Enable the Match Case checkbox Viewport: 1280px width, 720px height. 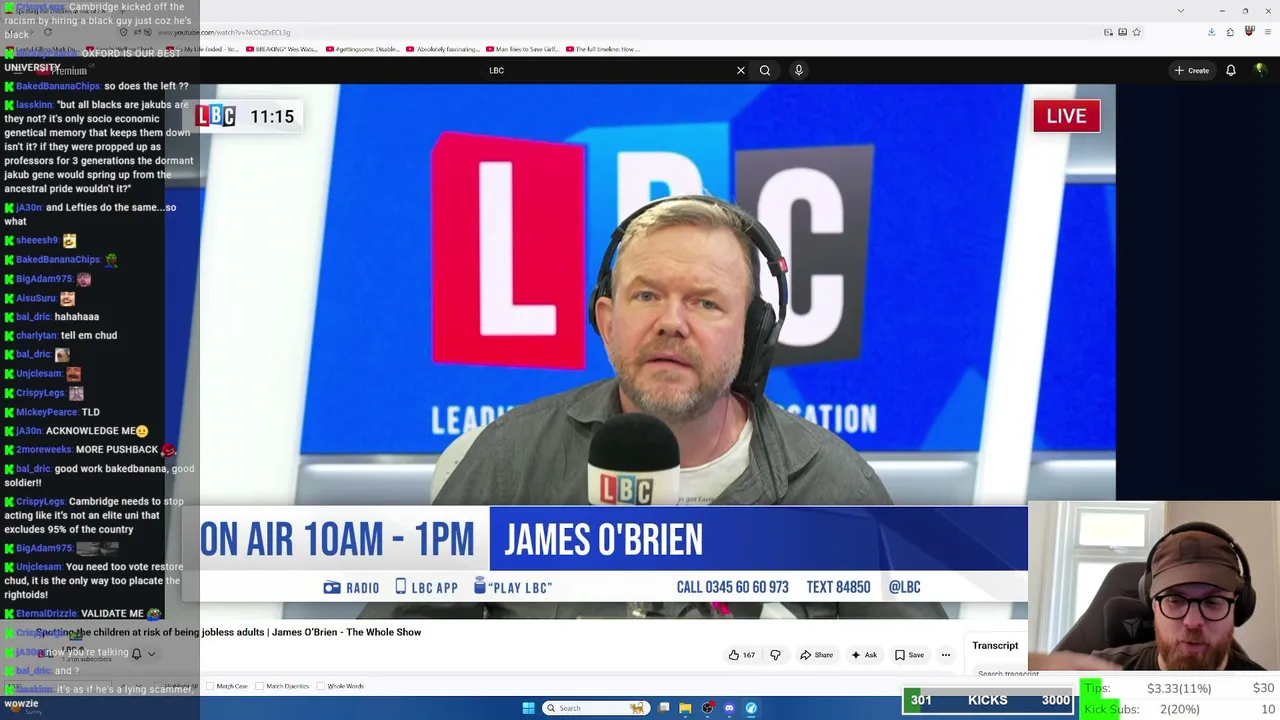point(211,686)
